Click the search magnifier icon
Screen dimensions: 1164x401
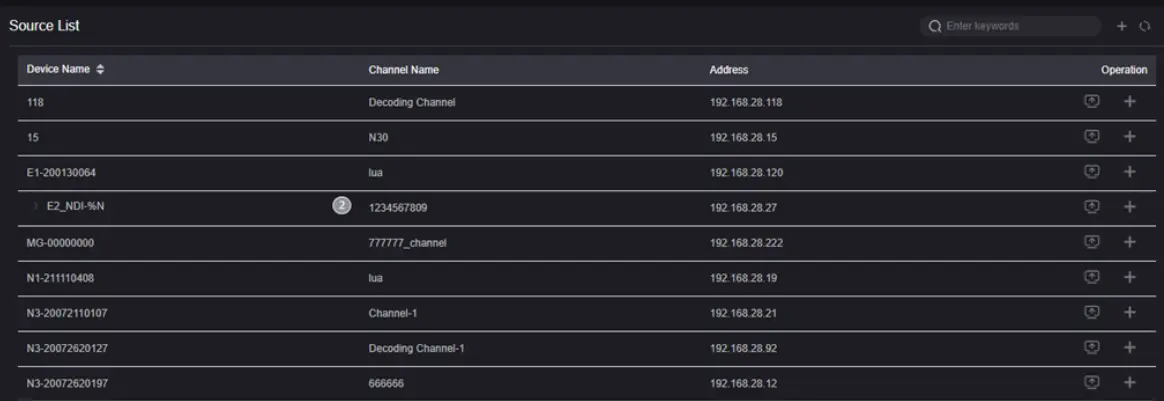935,26
